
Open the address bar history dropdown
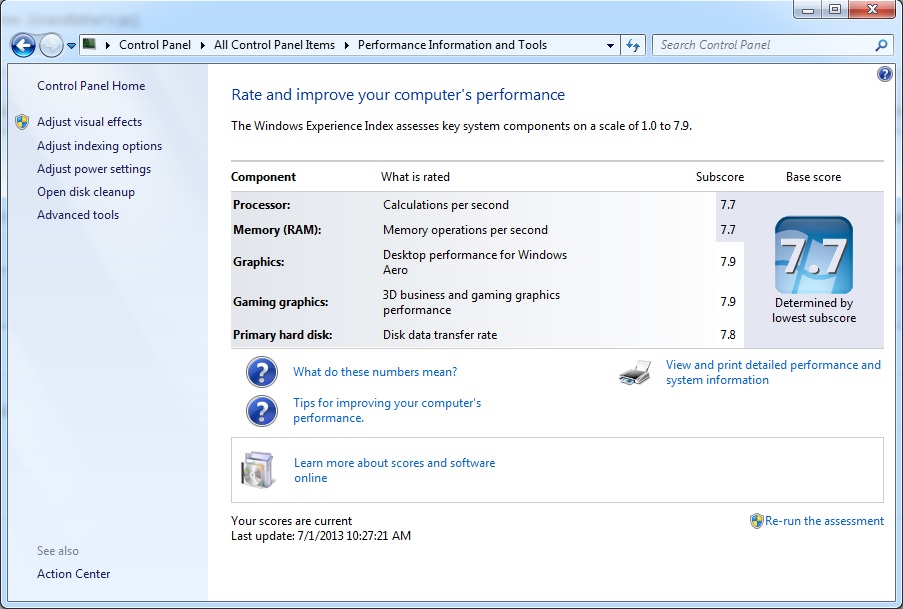(x=610, y=46)
